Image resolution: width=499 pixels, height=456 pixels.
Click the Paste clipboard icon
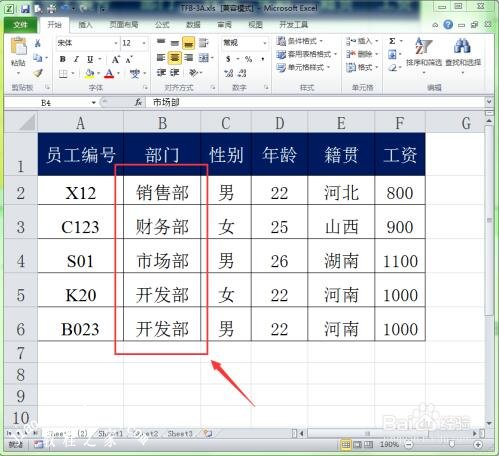click(18, 47)
